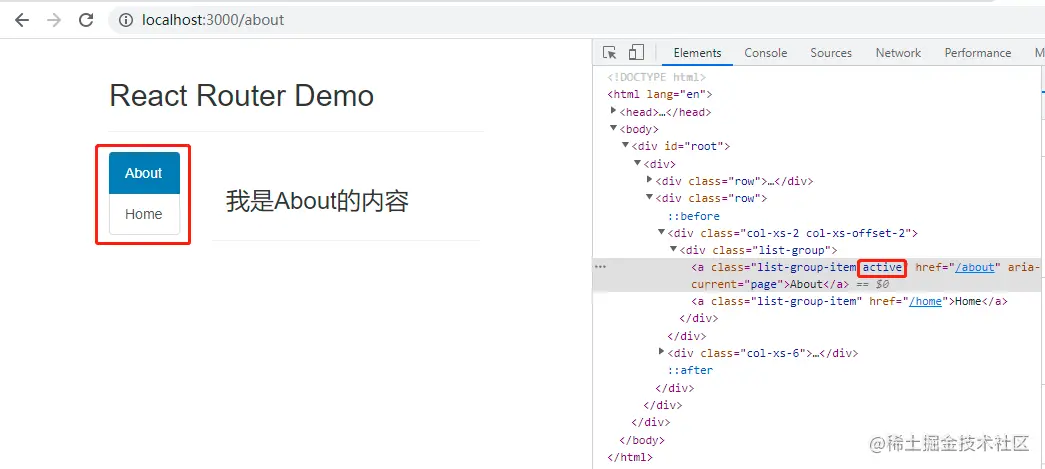This screenshot has height=469, width=1045.
Task: Open the three-dot menu beside the selected DOM row
Action: click(x=600, y=266)
